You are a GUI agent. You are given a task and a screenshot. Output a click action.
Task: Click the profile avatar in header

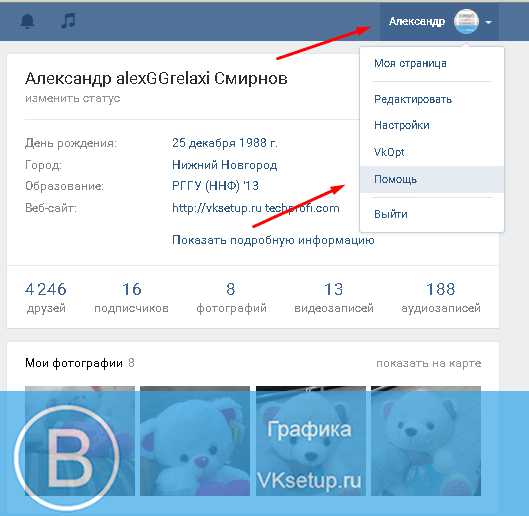[466, 21]
